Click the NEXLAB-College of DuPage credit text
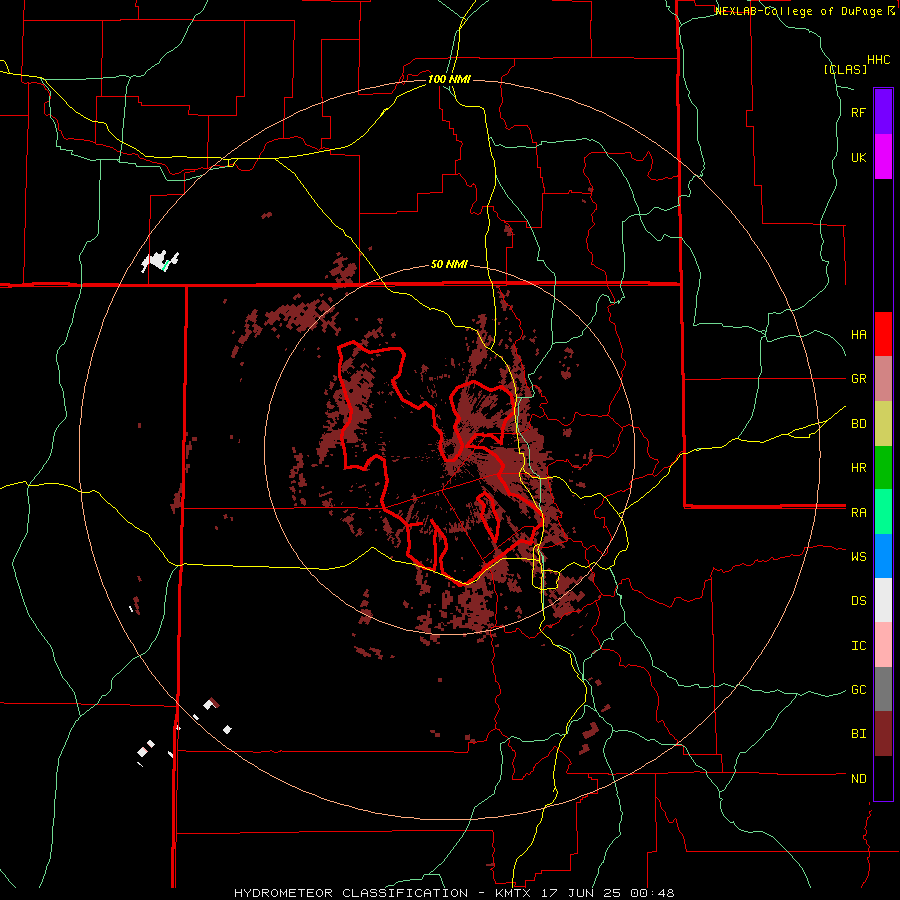Image resolution: width=900 pixels, height=900 pixels. [800, 11]
